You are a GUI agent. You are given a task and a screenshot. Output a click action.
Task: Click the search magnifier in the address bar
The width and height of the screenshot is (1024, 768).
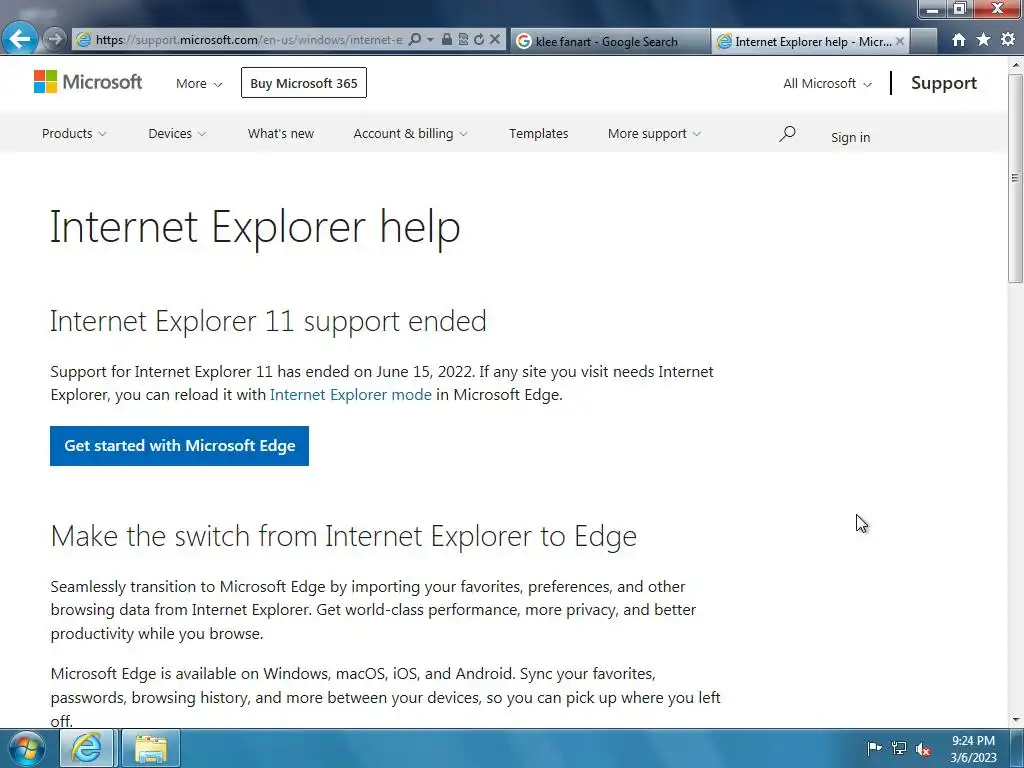coord(414,39)
